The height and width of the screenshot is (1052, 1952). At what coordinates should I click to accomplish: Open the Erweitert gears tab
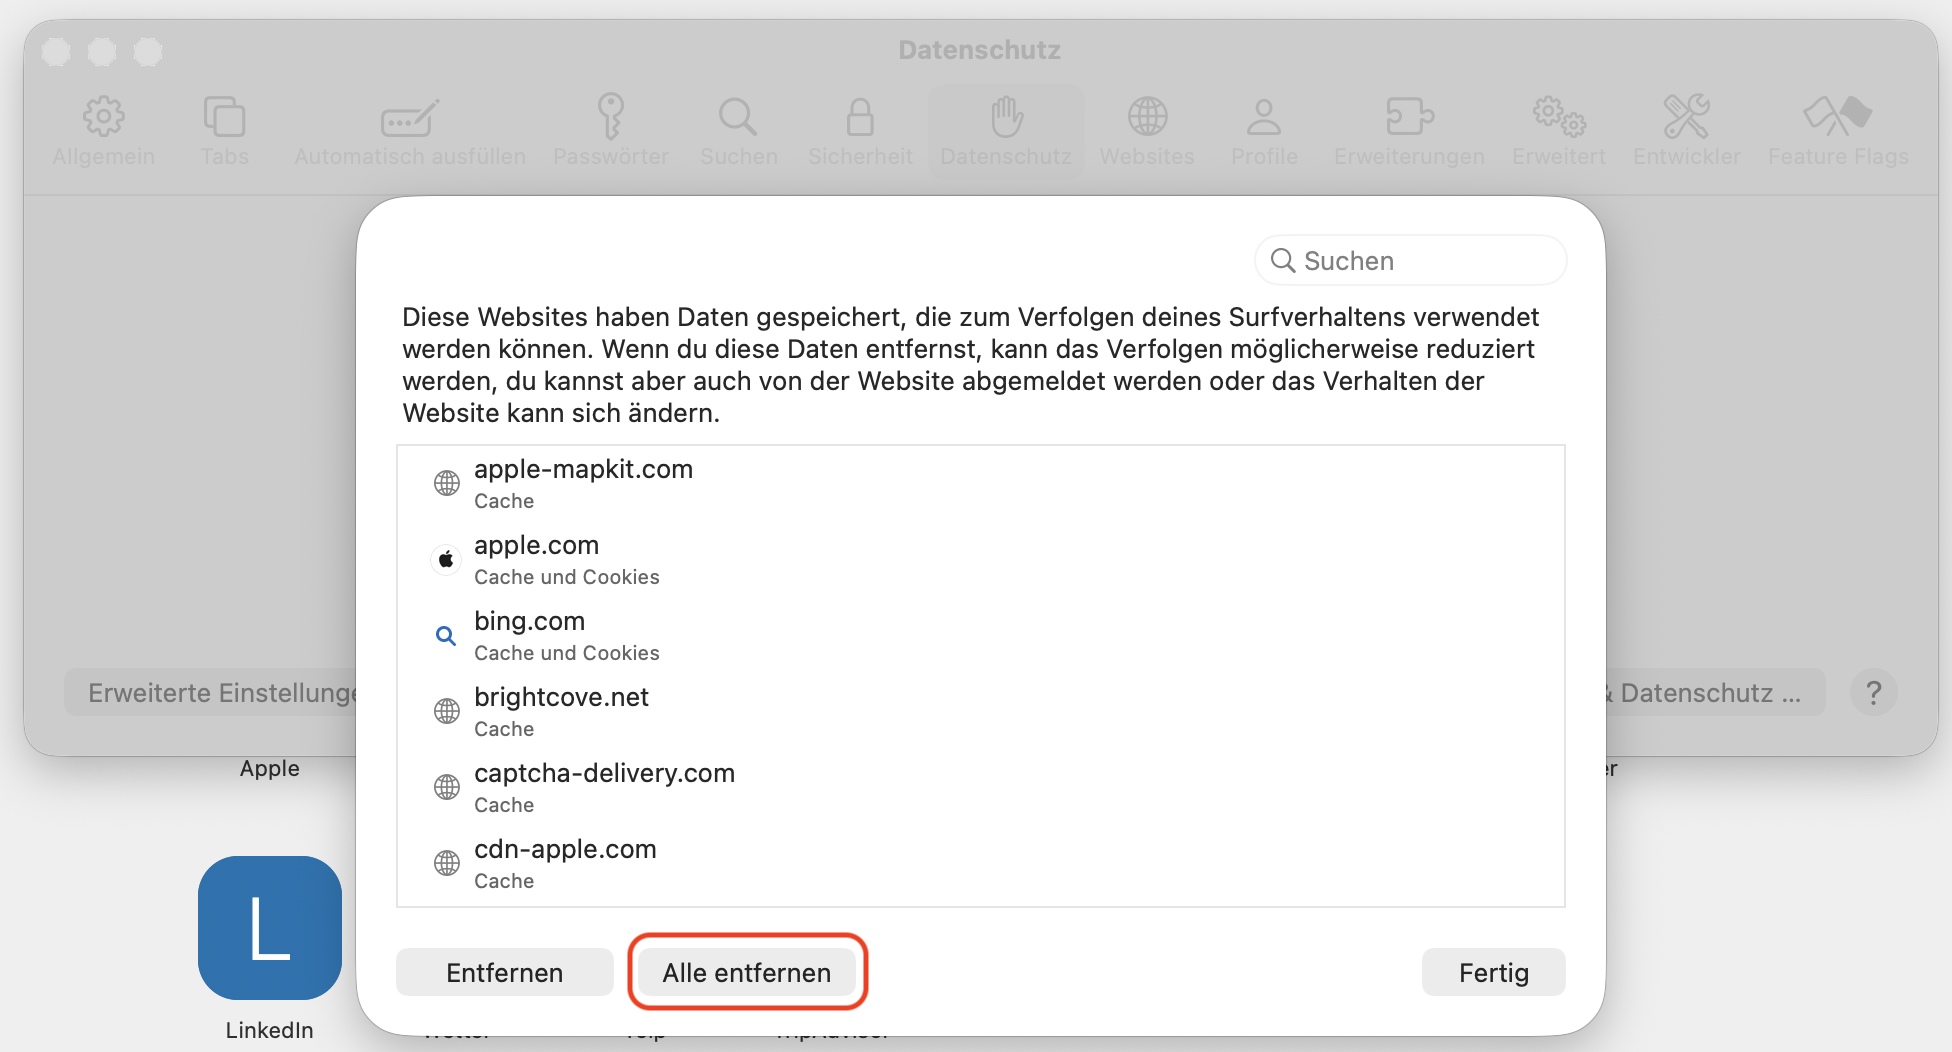pyautogui.click(x=1558, y=131)
